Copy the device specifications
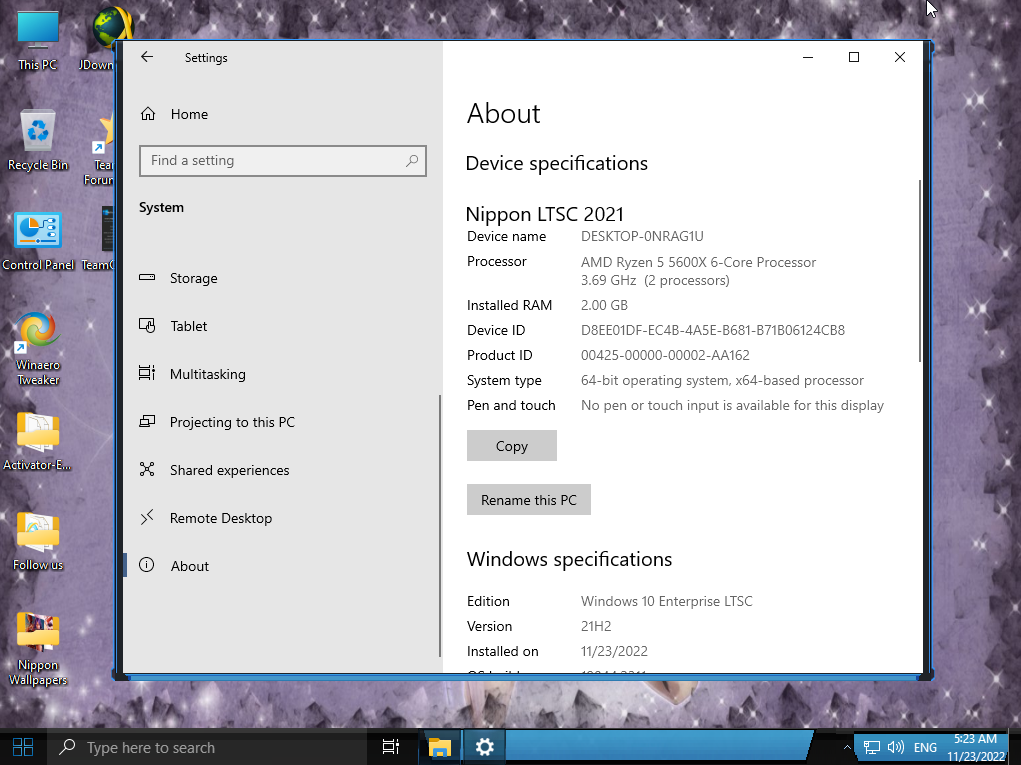Image resolution: width=1021 pixels, height=765 pixels. [511, 446]
